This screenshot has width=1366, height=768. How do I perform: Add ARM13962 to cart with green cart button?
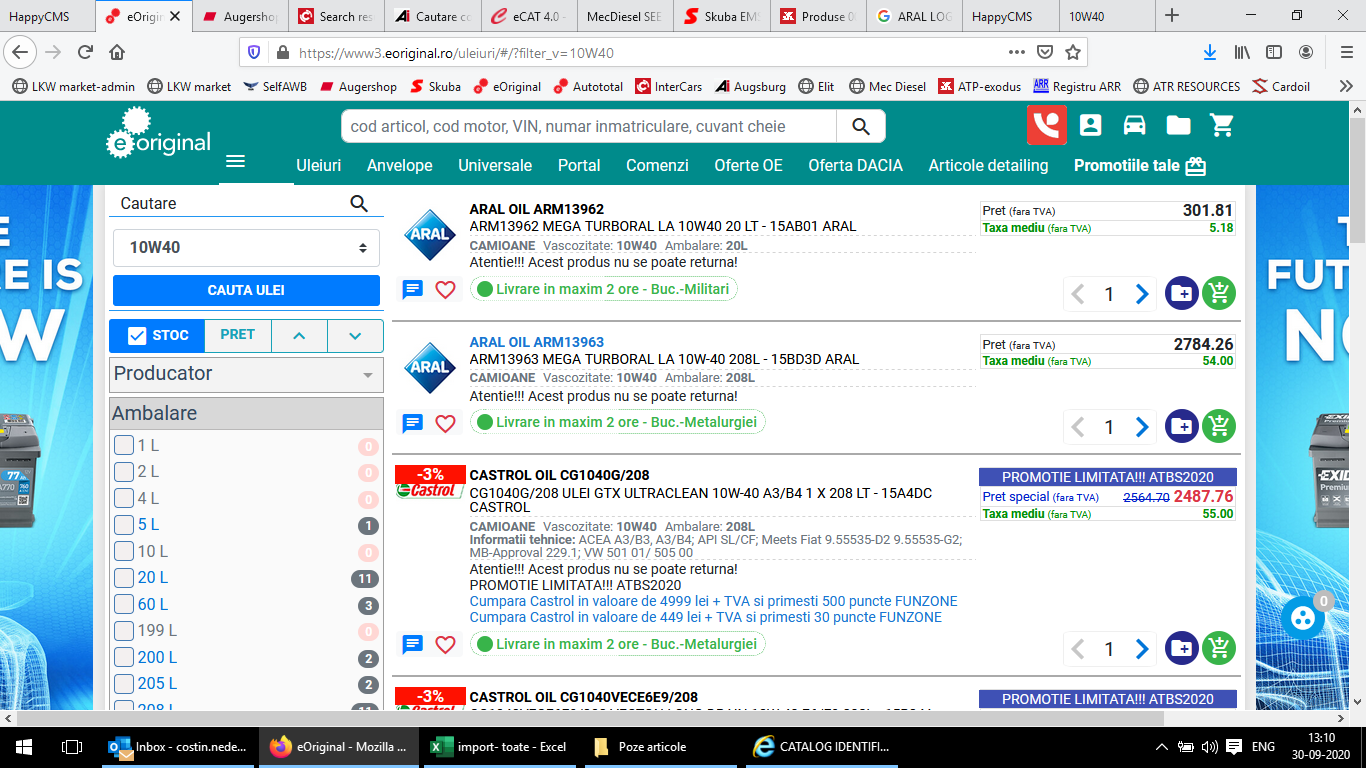pos(1219,293)
